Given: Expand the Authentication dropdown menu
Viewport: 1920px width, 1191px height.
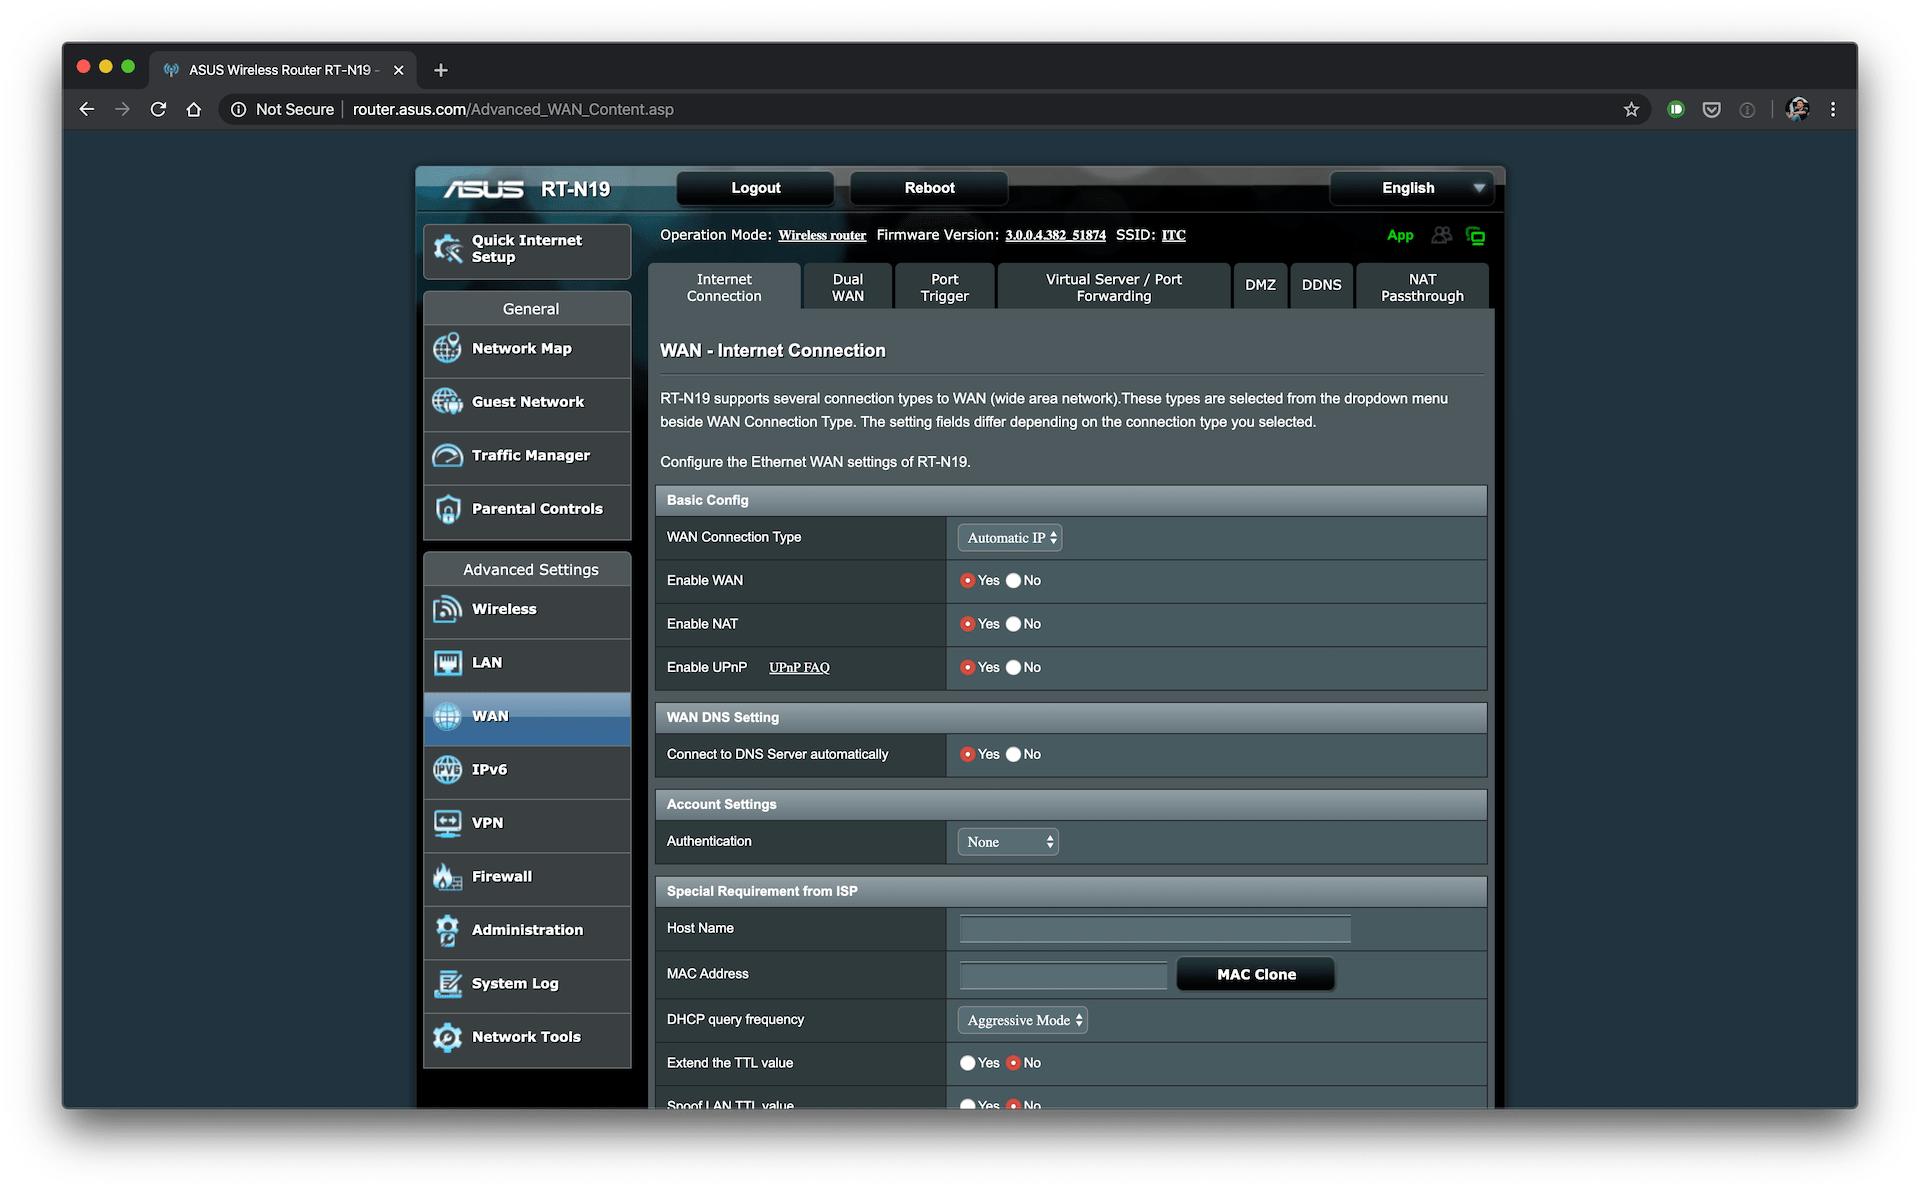Looking at the screenshot, I should (x=1008, y=841).
